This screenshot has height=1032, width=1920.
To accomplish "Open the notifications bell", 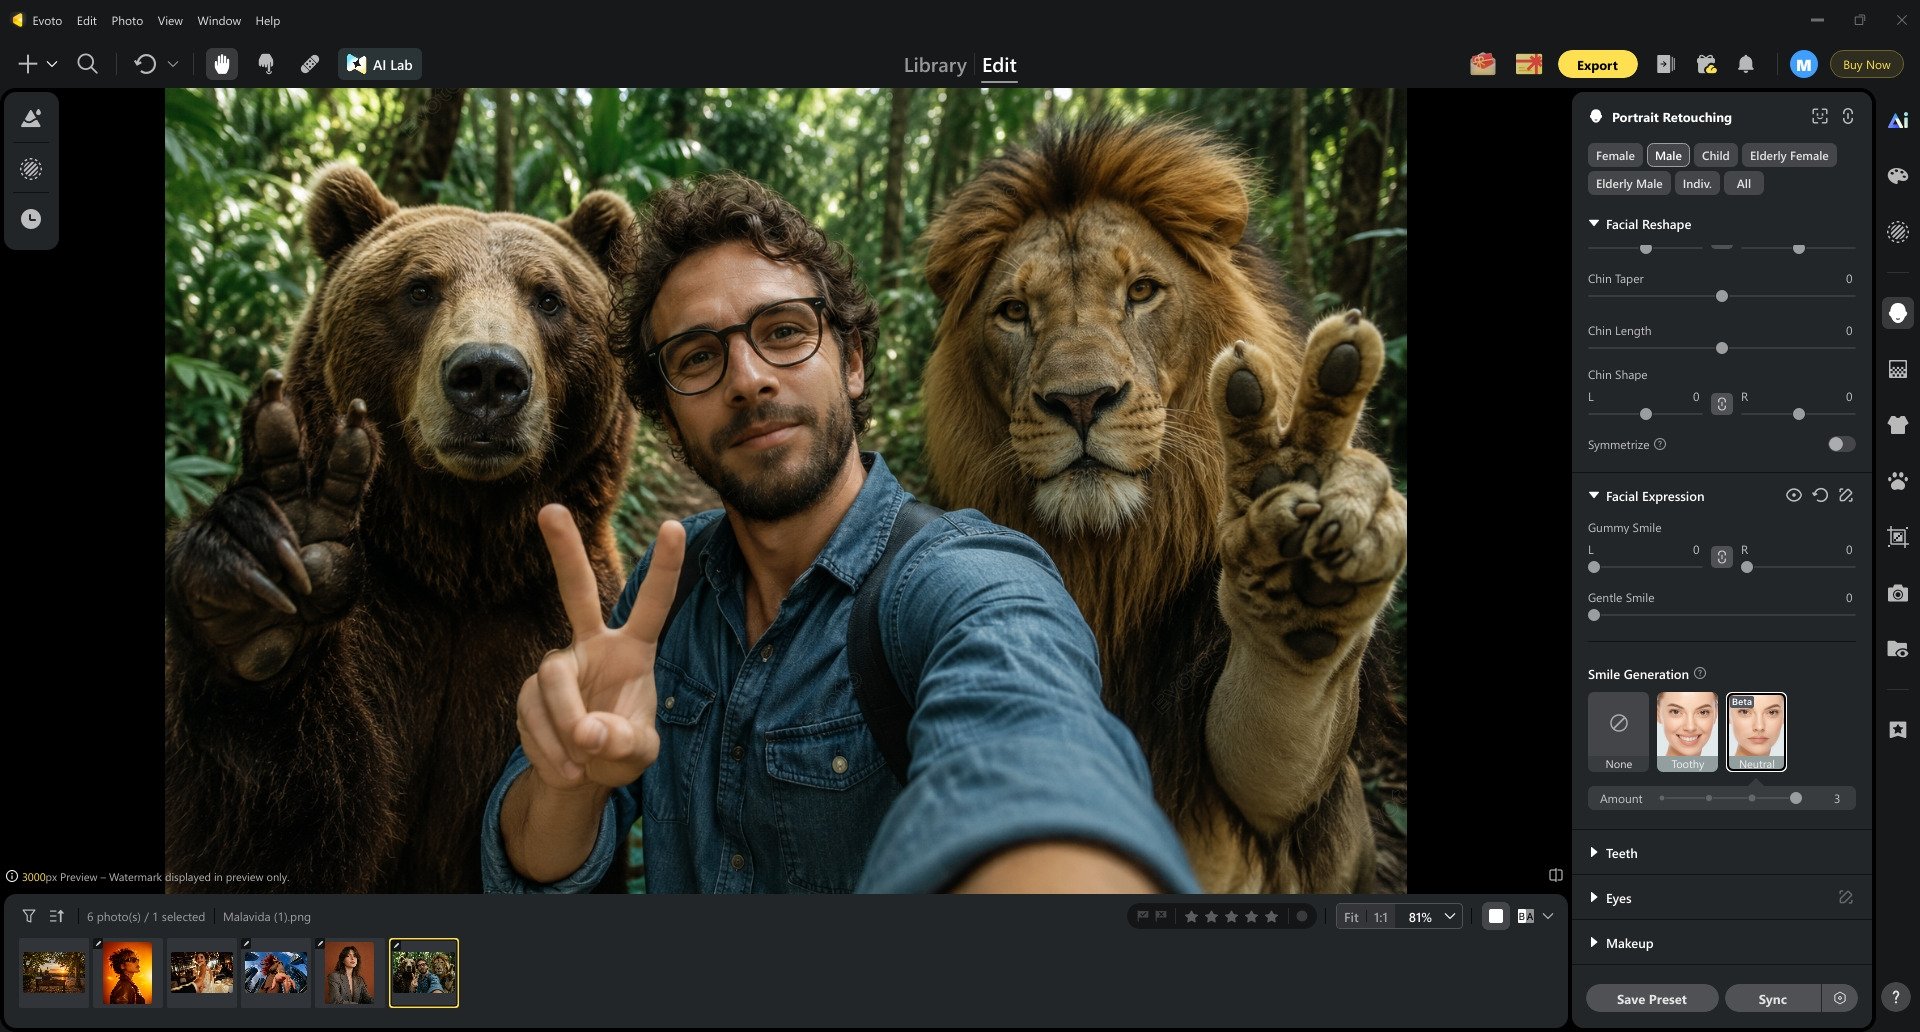I will [1746, 64].
